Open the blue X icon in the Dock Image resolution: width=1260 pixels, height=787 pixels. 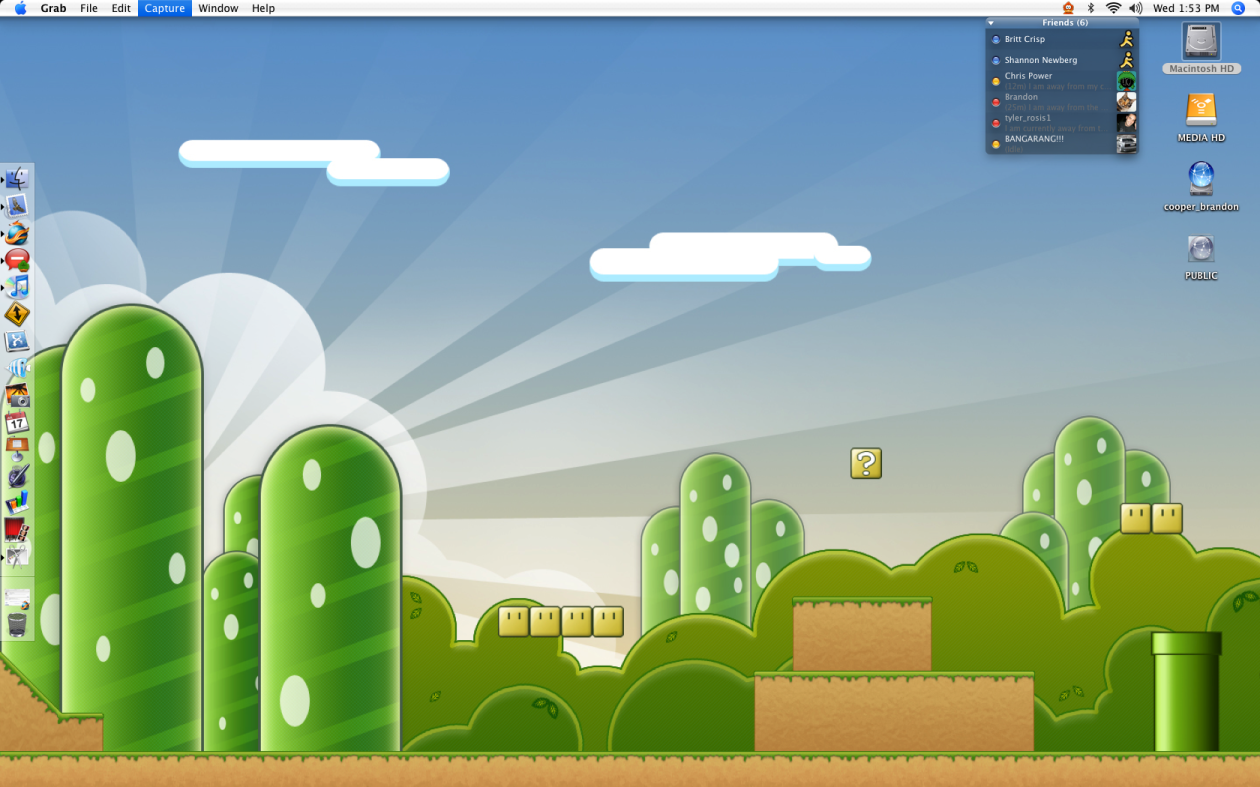(x=17, y=341)
